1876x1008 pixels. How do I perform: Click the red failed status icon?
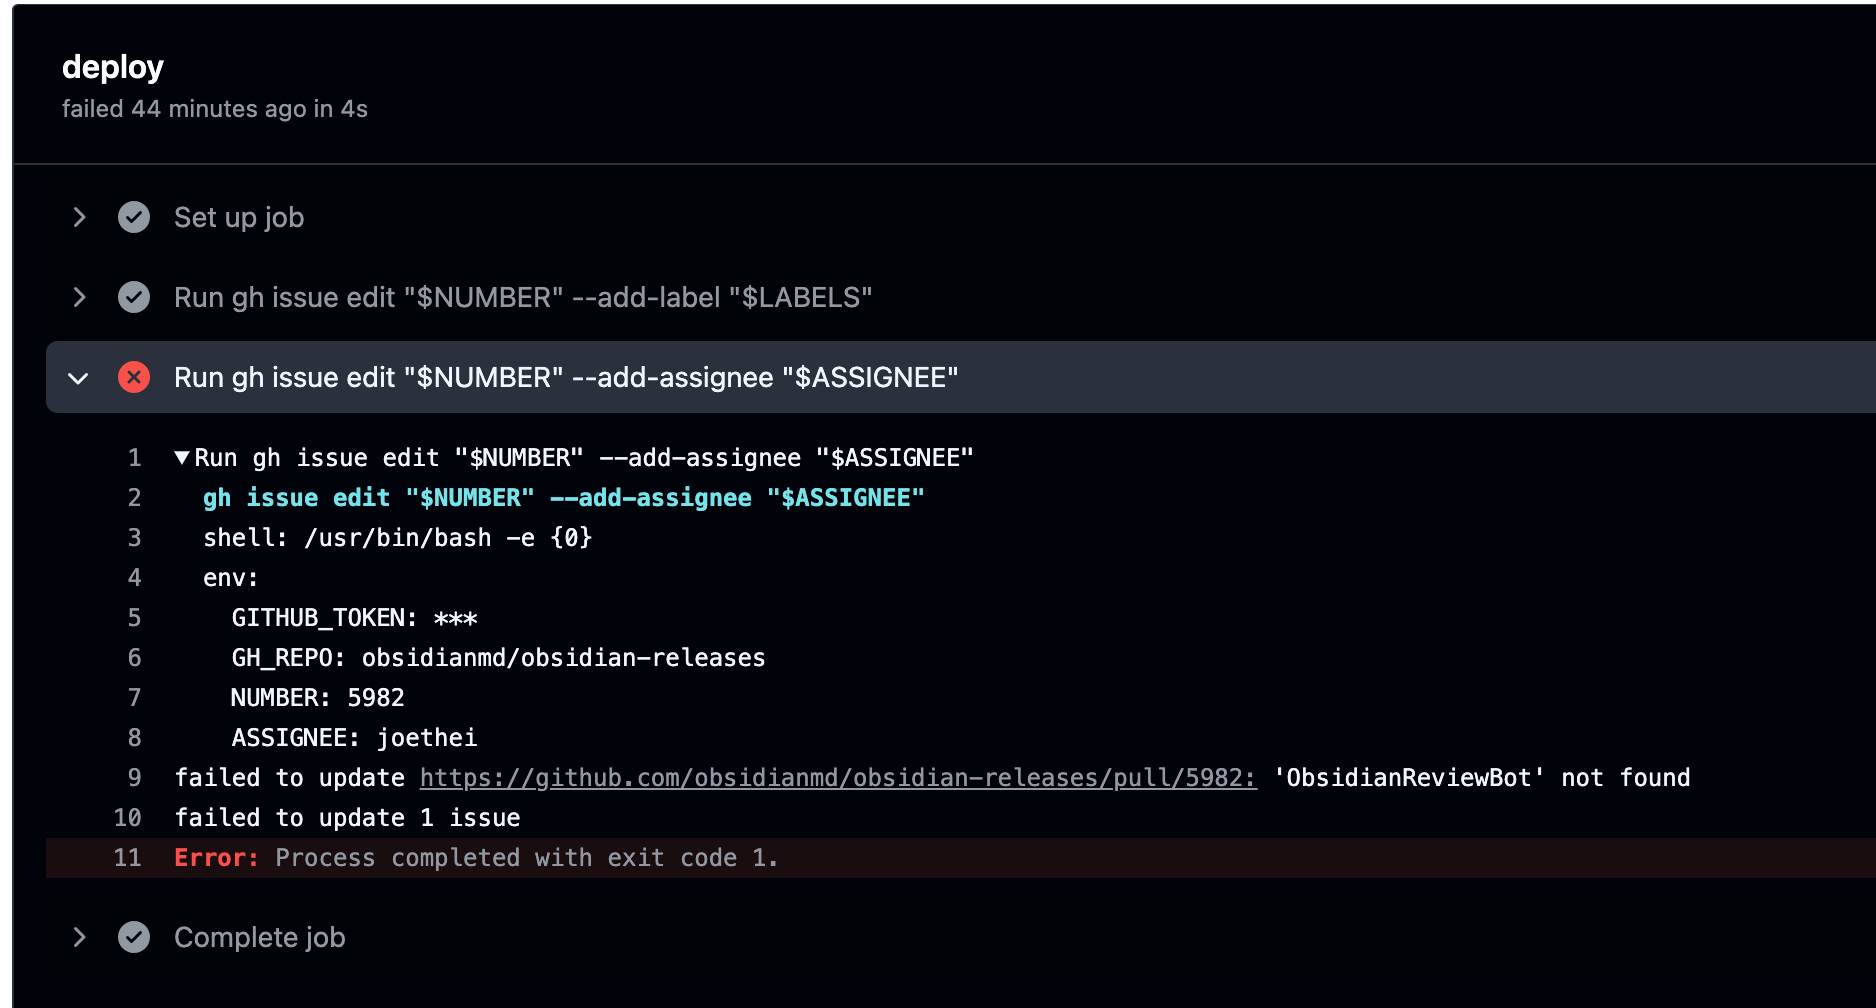134,377
